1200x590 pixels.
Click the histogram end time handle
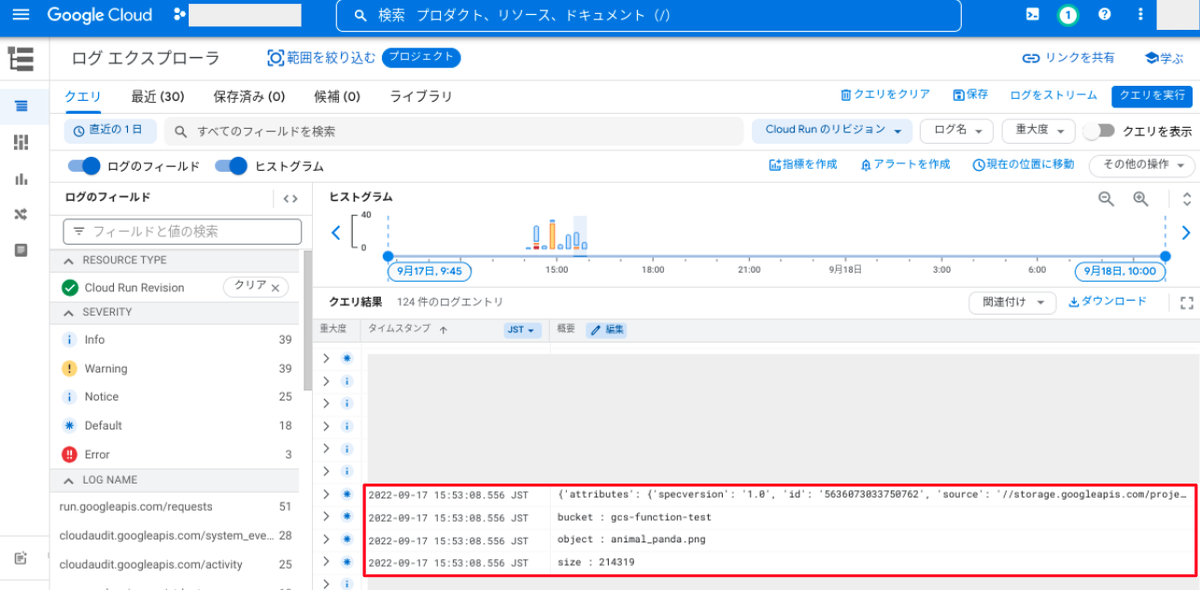click(x=1165, y=257)
